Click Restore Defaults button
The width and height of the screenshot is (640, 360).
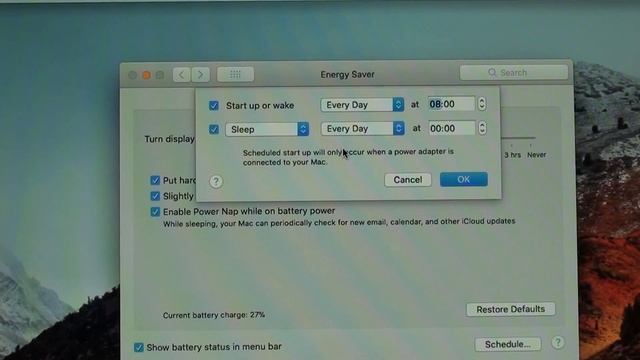(511, 309)
